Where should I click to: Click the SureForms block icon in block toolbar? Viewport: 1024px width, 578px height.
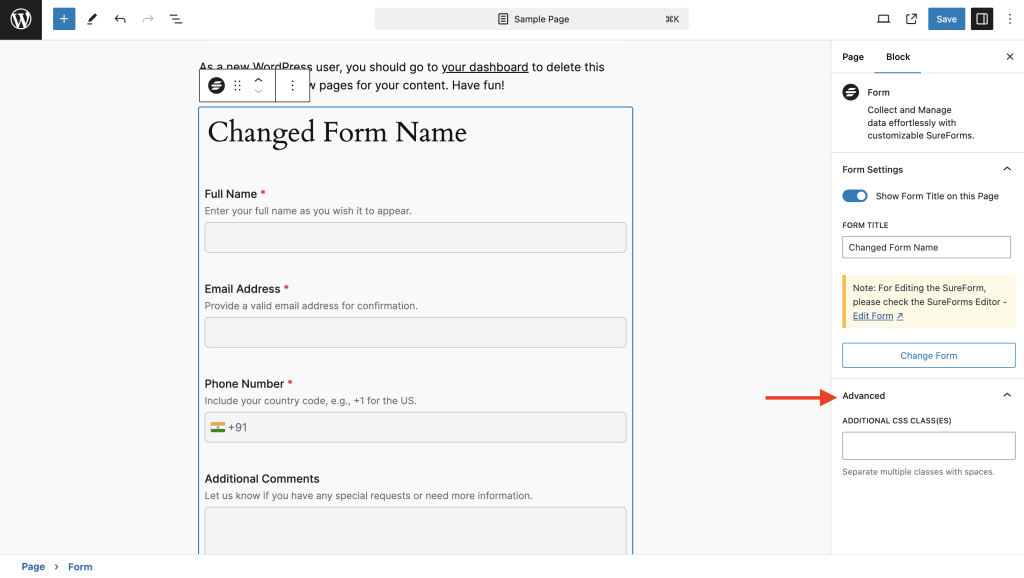pyautogui.click(x=216, y=86)
